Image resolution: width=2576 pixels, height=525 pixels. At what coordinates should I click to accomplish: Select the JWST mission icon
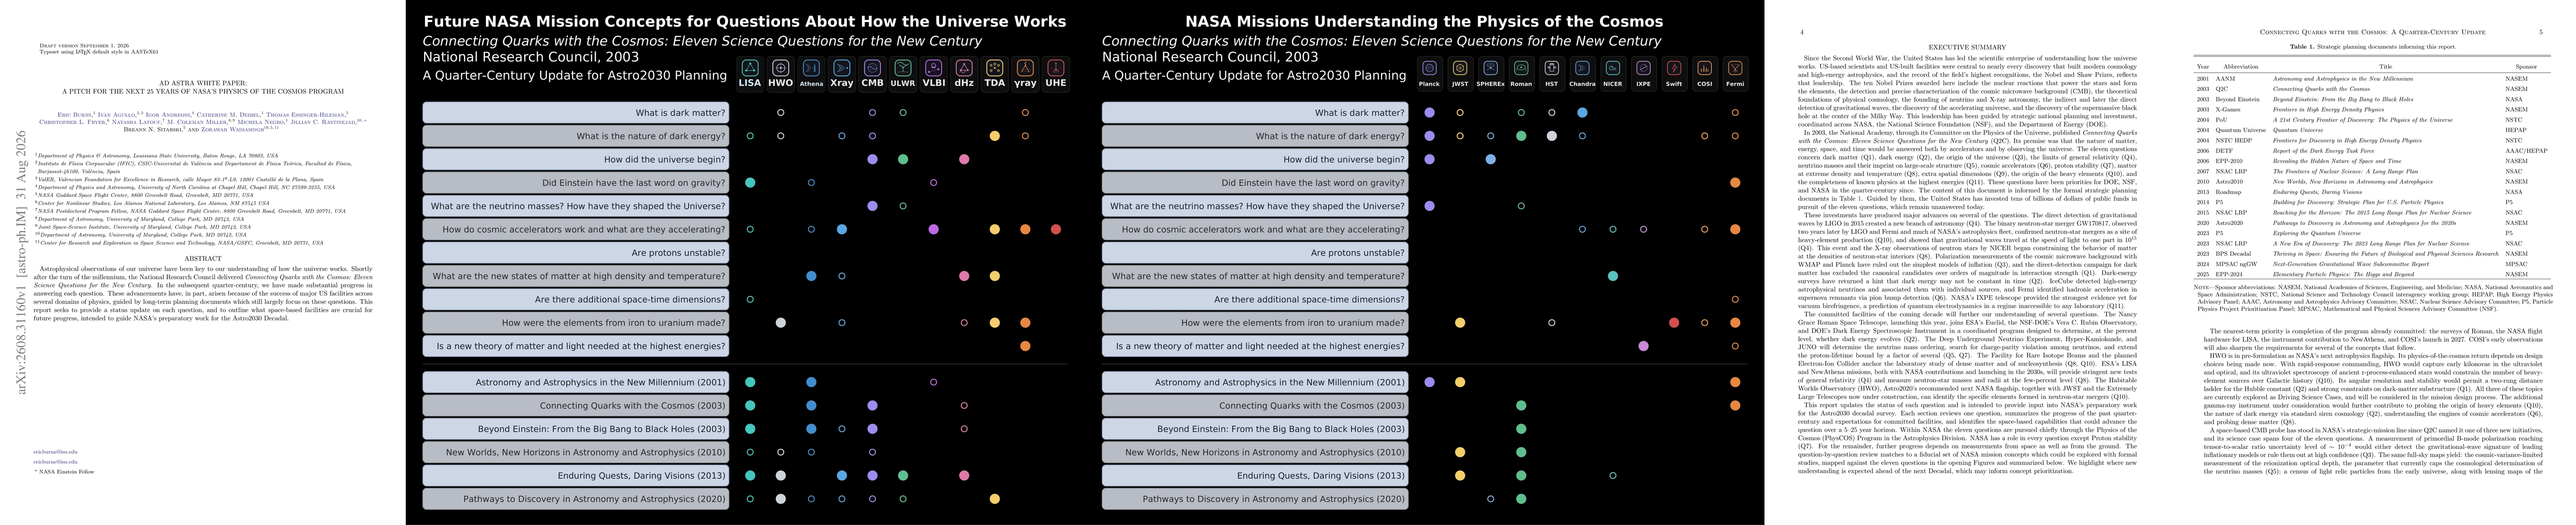1460,68
